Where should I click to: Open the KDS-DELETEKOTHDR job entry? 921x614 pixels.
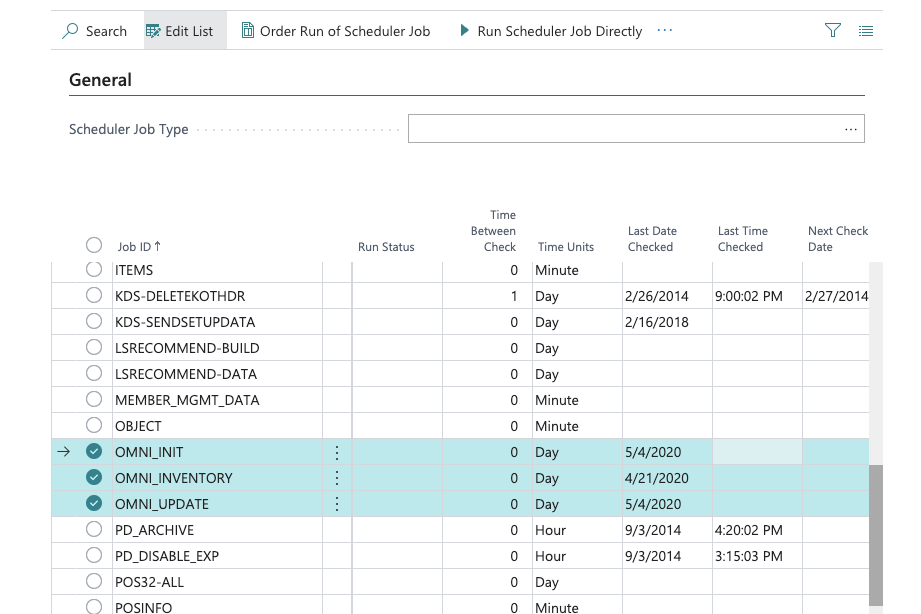tap(180, 296)
